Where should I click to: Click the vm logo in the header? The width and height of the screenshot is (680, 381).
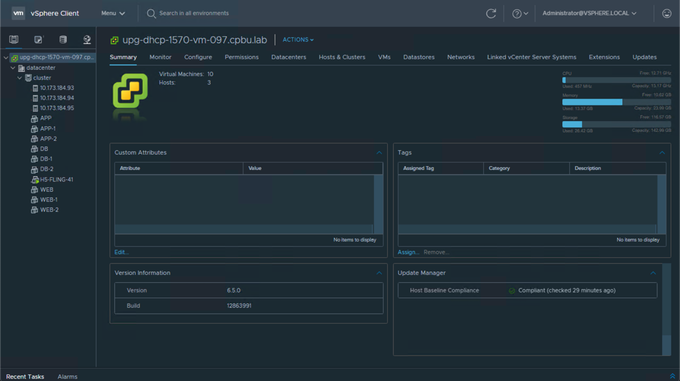pos(18,13)
